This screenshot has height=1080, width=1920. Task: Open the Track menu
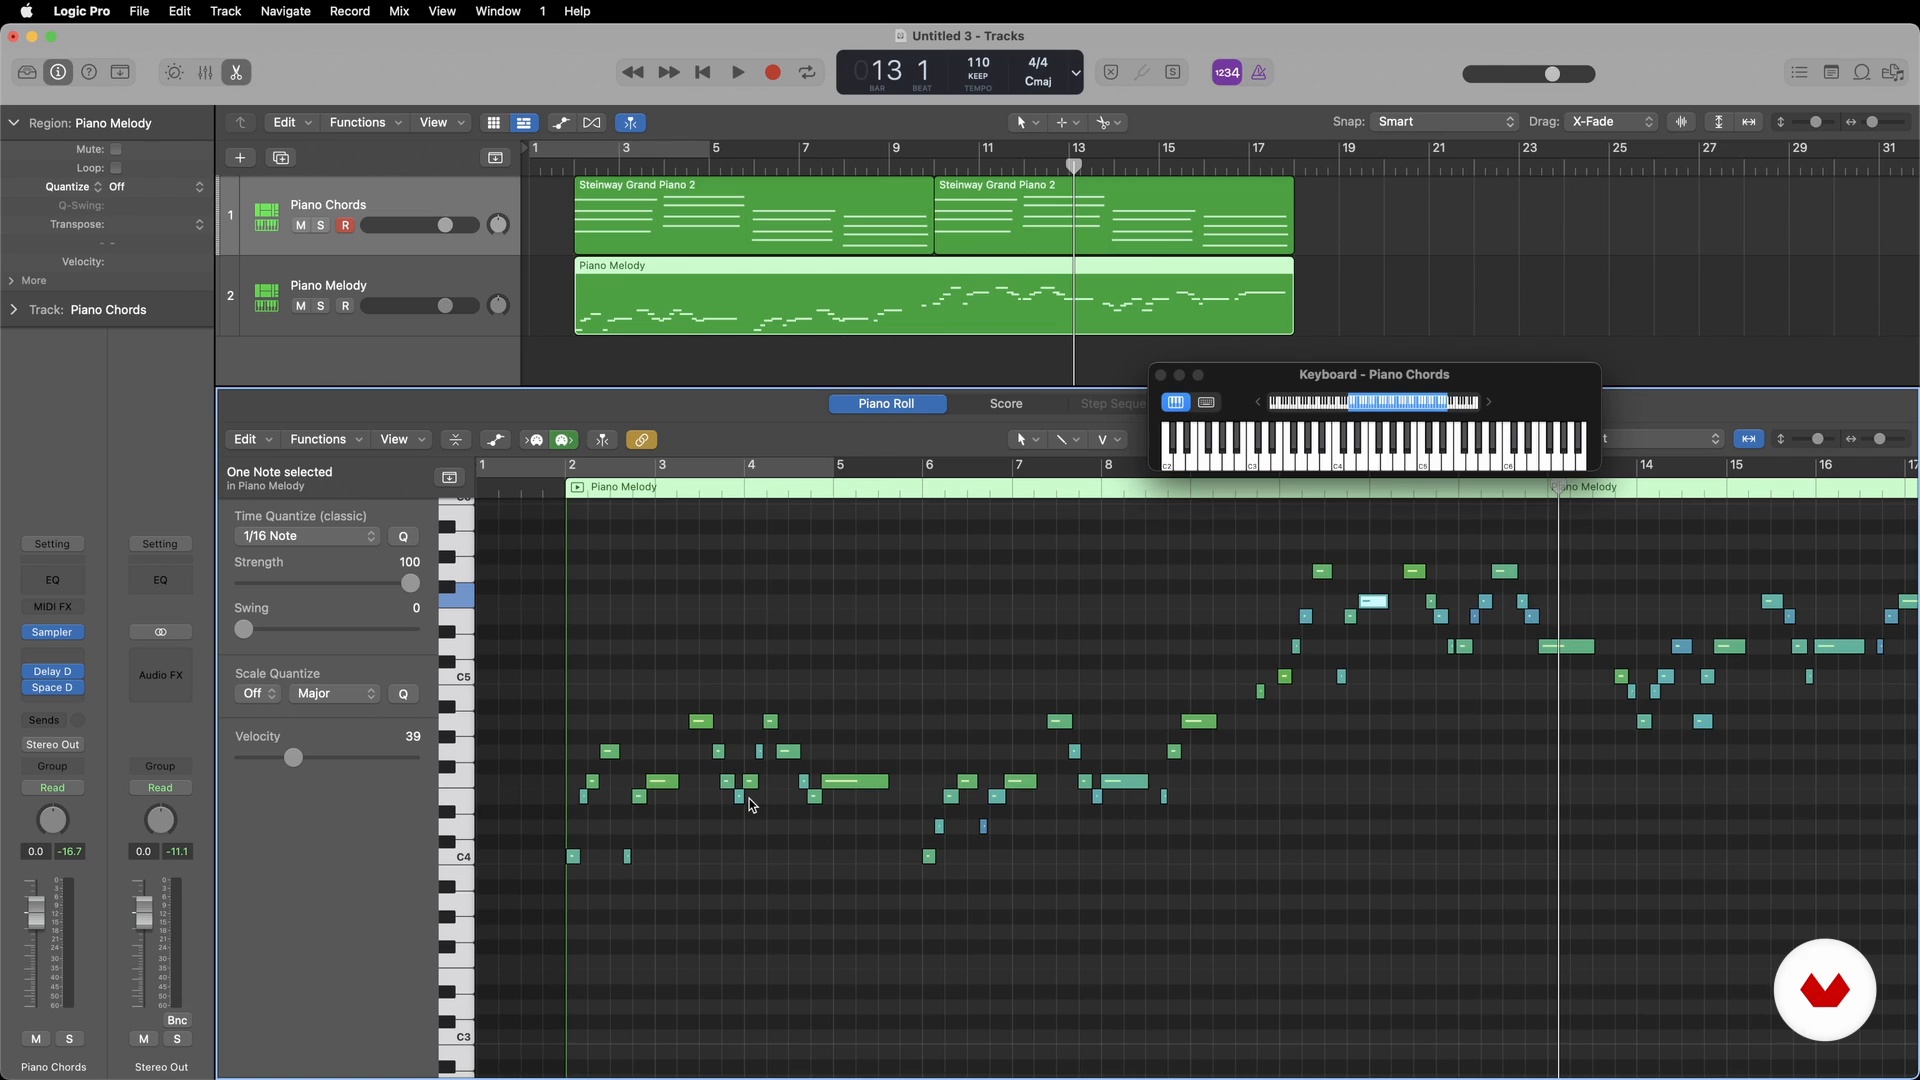pos(225,11)
